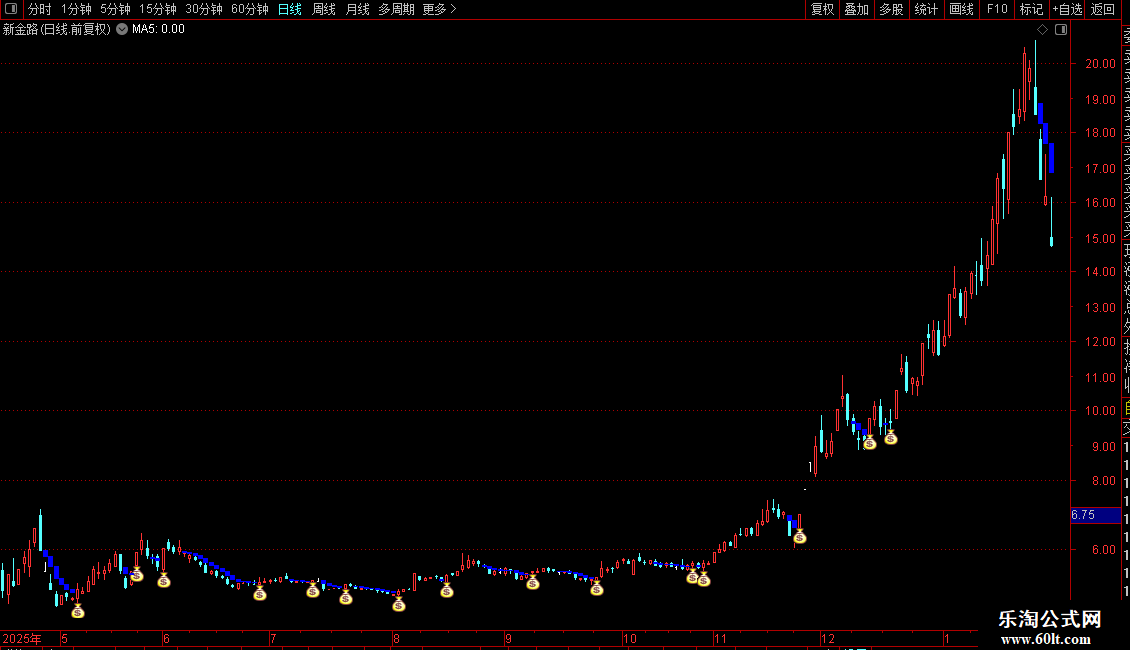
Task: Click the rightmost money bag signal in December
Action: [x=891, y=437]
